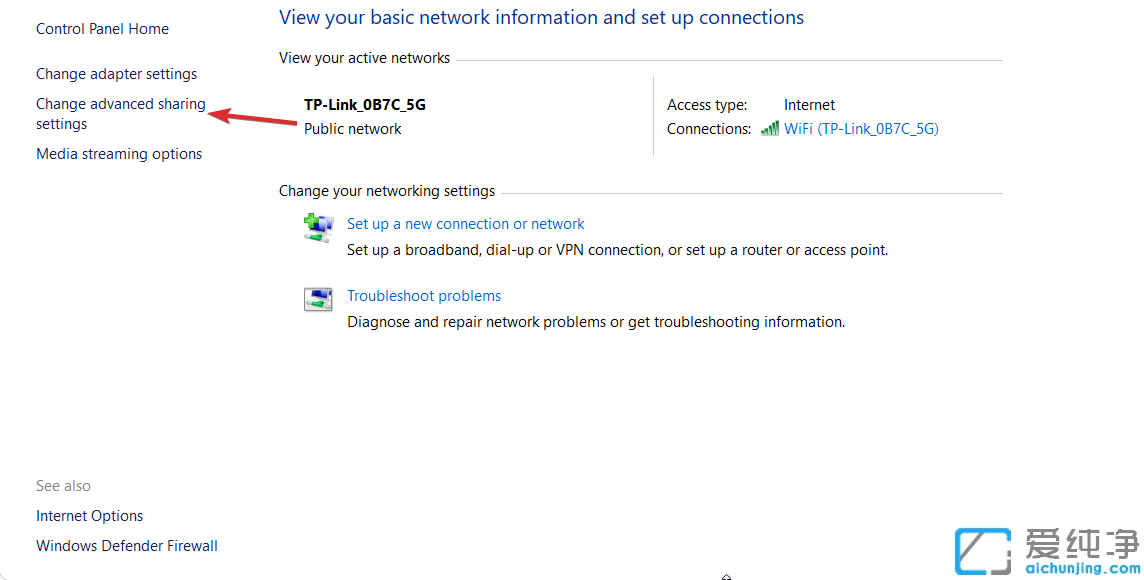Go to Control Panel Home
The width and height of the screenshot is (1144, 580).
[x=102, y=29]
